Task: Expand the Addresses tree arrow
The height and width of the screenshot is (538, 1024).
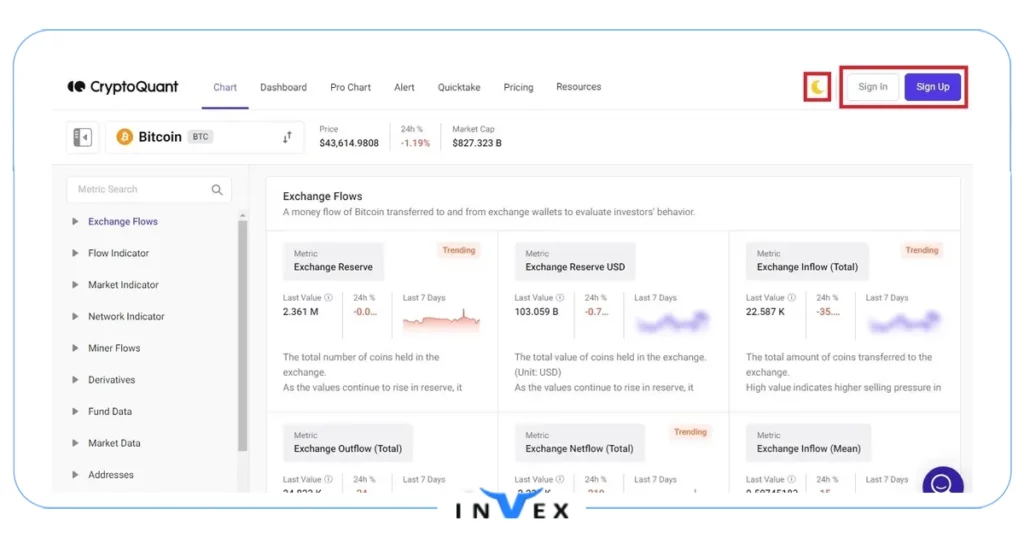Action: 75,475
